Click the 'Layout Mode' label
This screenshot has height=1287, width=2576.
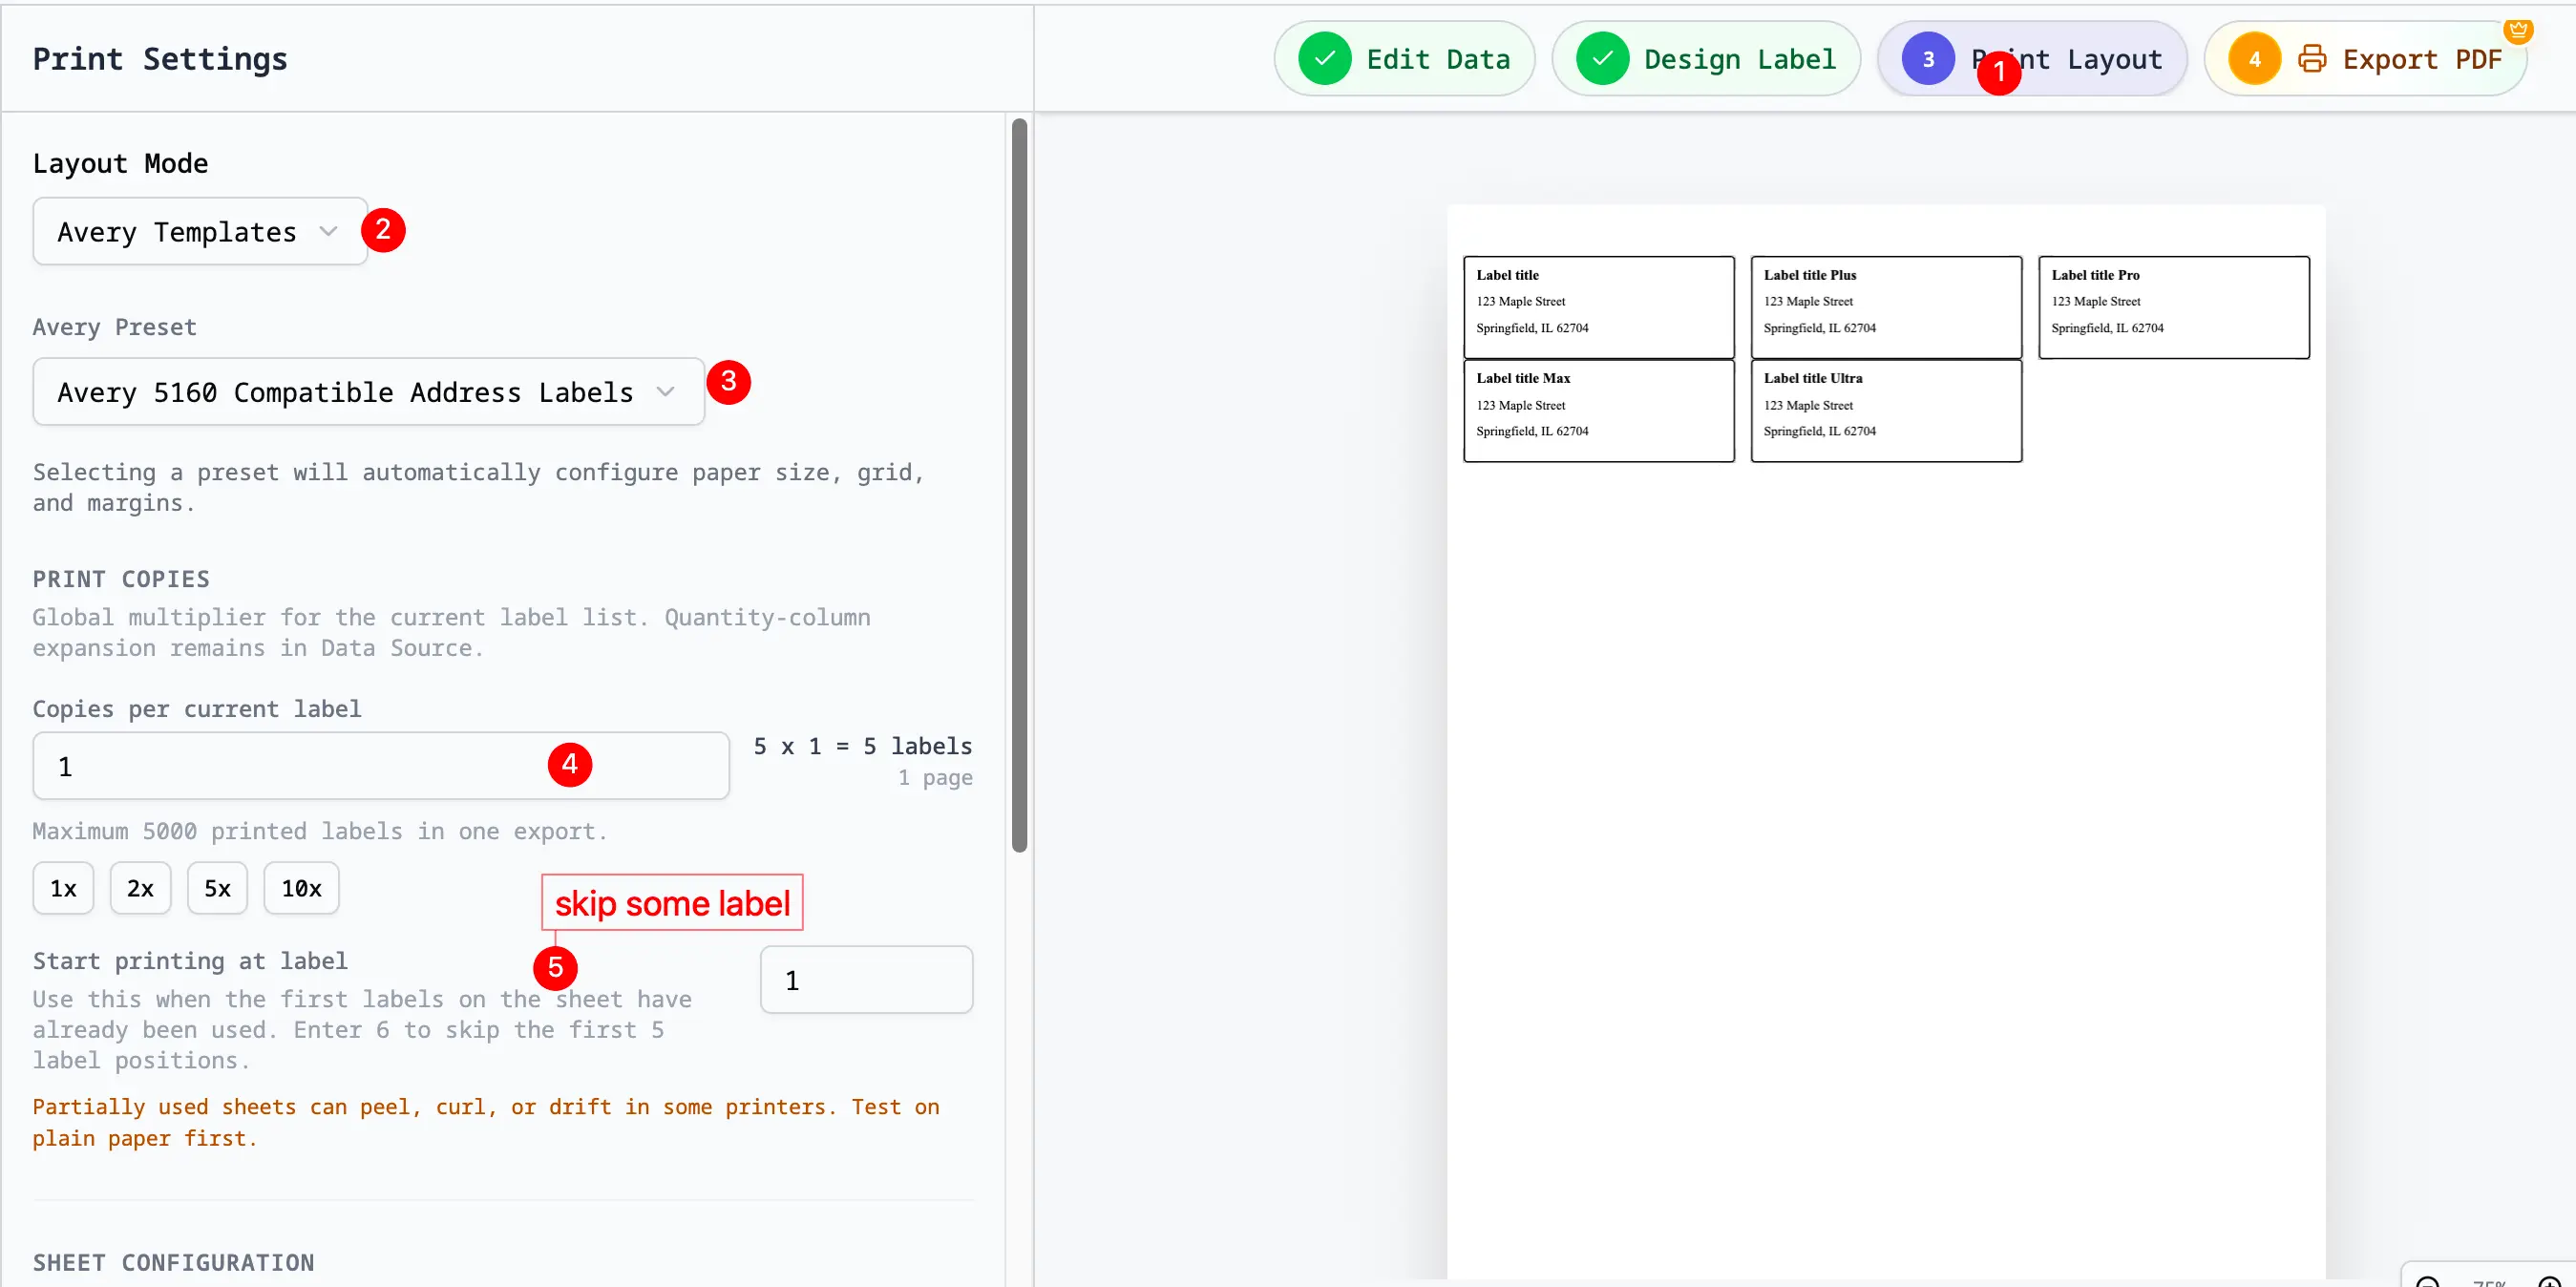(120, 163)
